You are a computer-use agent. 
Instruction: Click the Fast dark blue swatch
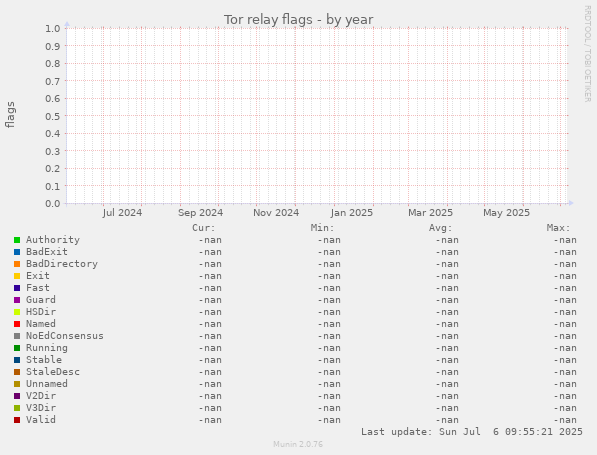click(17, 288)
